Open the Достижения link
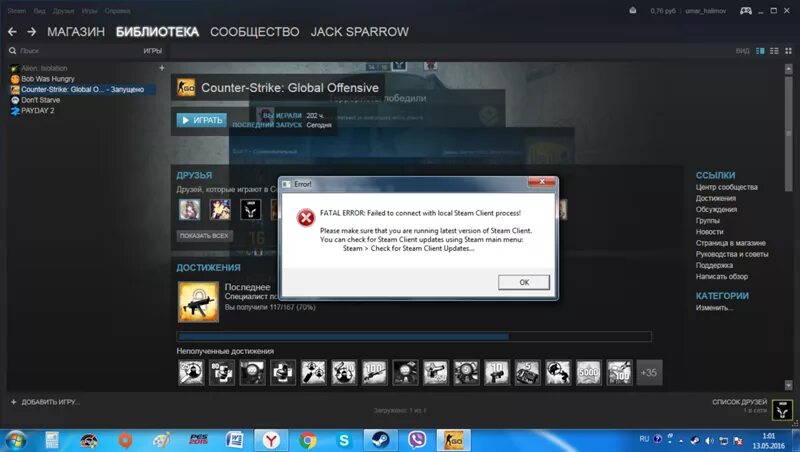Image resolution: width=800 pixels, height=452 pixels. [x=716, y=198]
